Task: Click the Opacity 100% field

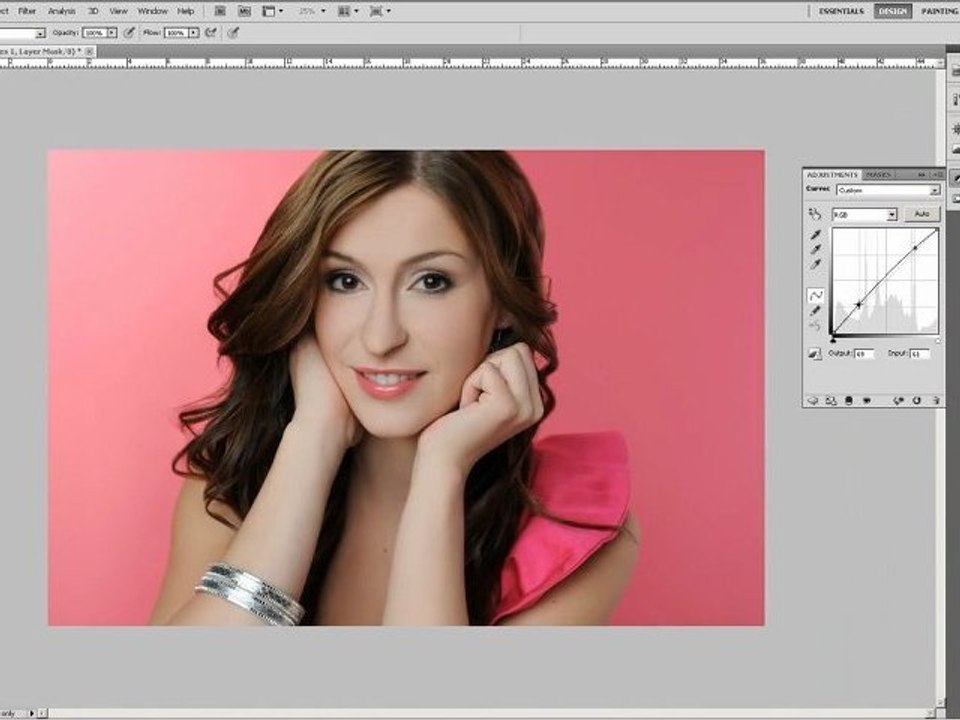Action: 95,33
